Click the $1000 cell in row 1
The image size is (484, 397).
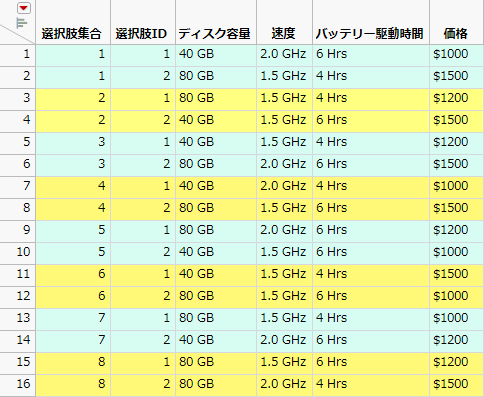tap(457, 54)
